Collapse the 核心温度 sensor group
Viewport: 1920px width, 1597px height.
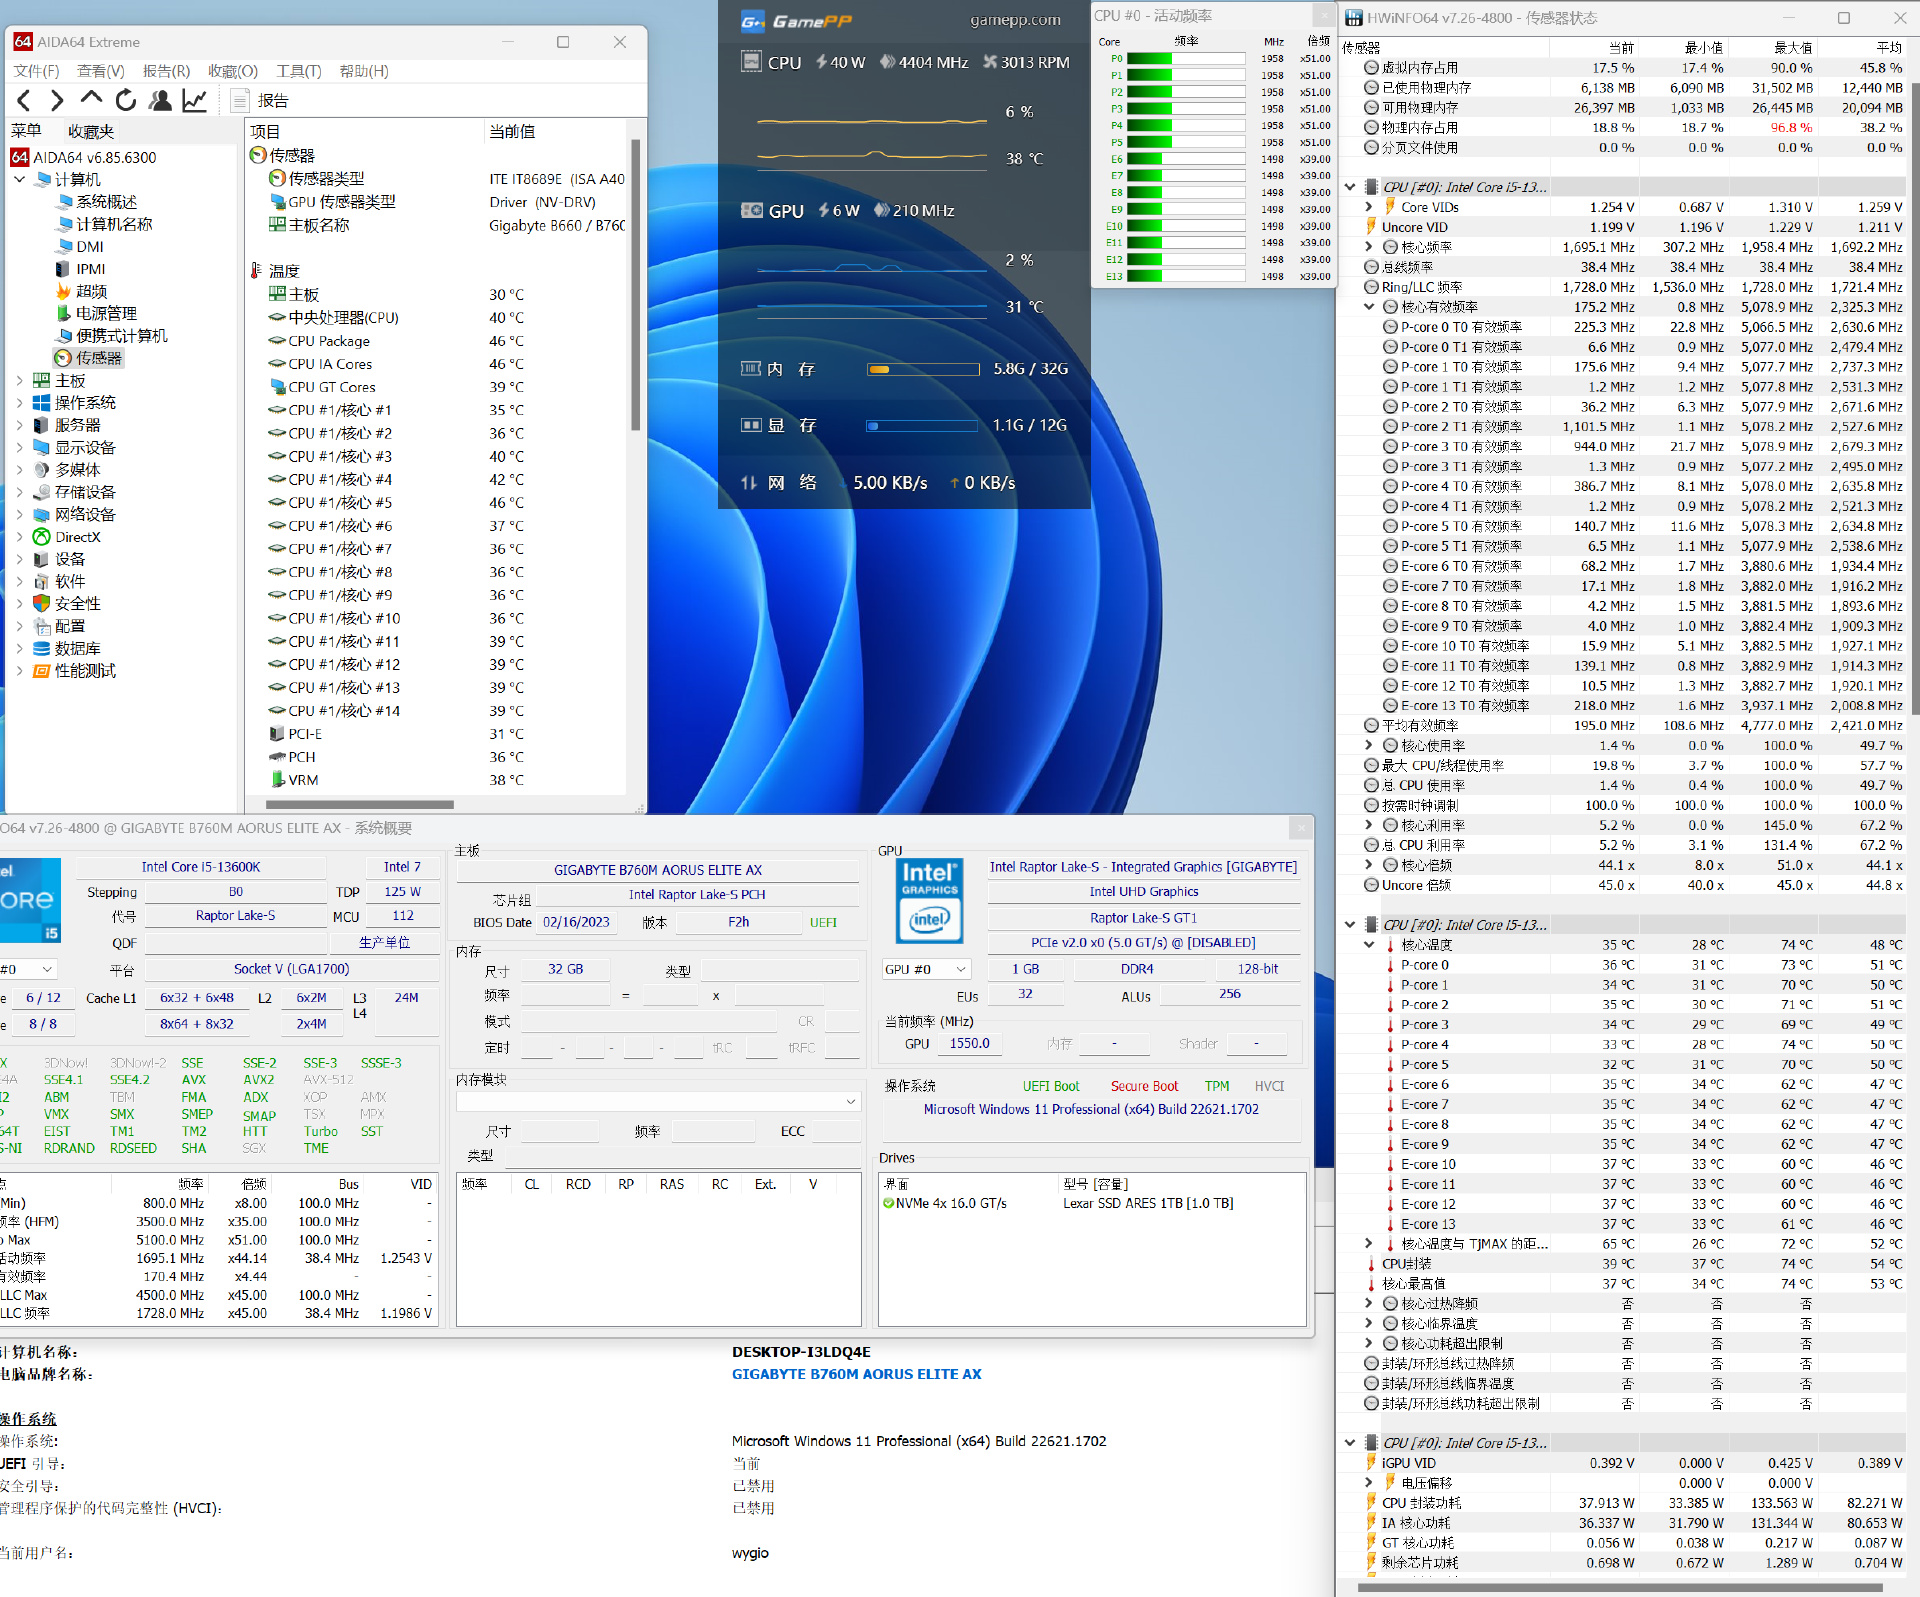point(1369,945)
